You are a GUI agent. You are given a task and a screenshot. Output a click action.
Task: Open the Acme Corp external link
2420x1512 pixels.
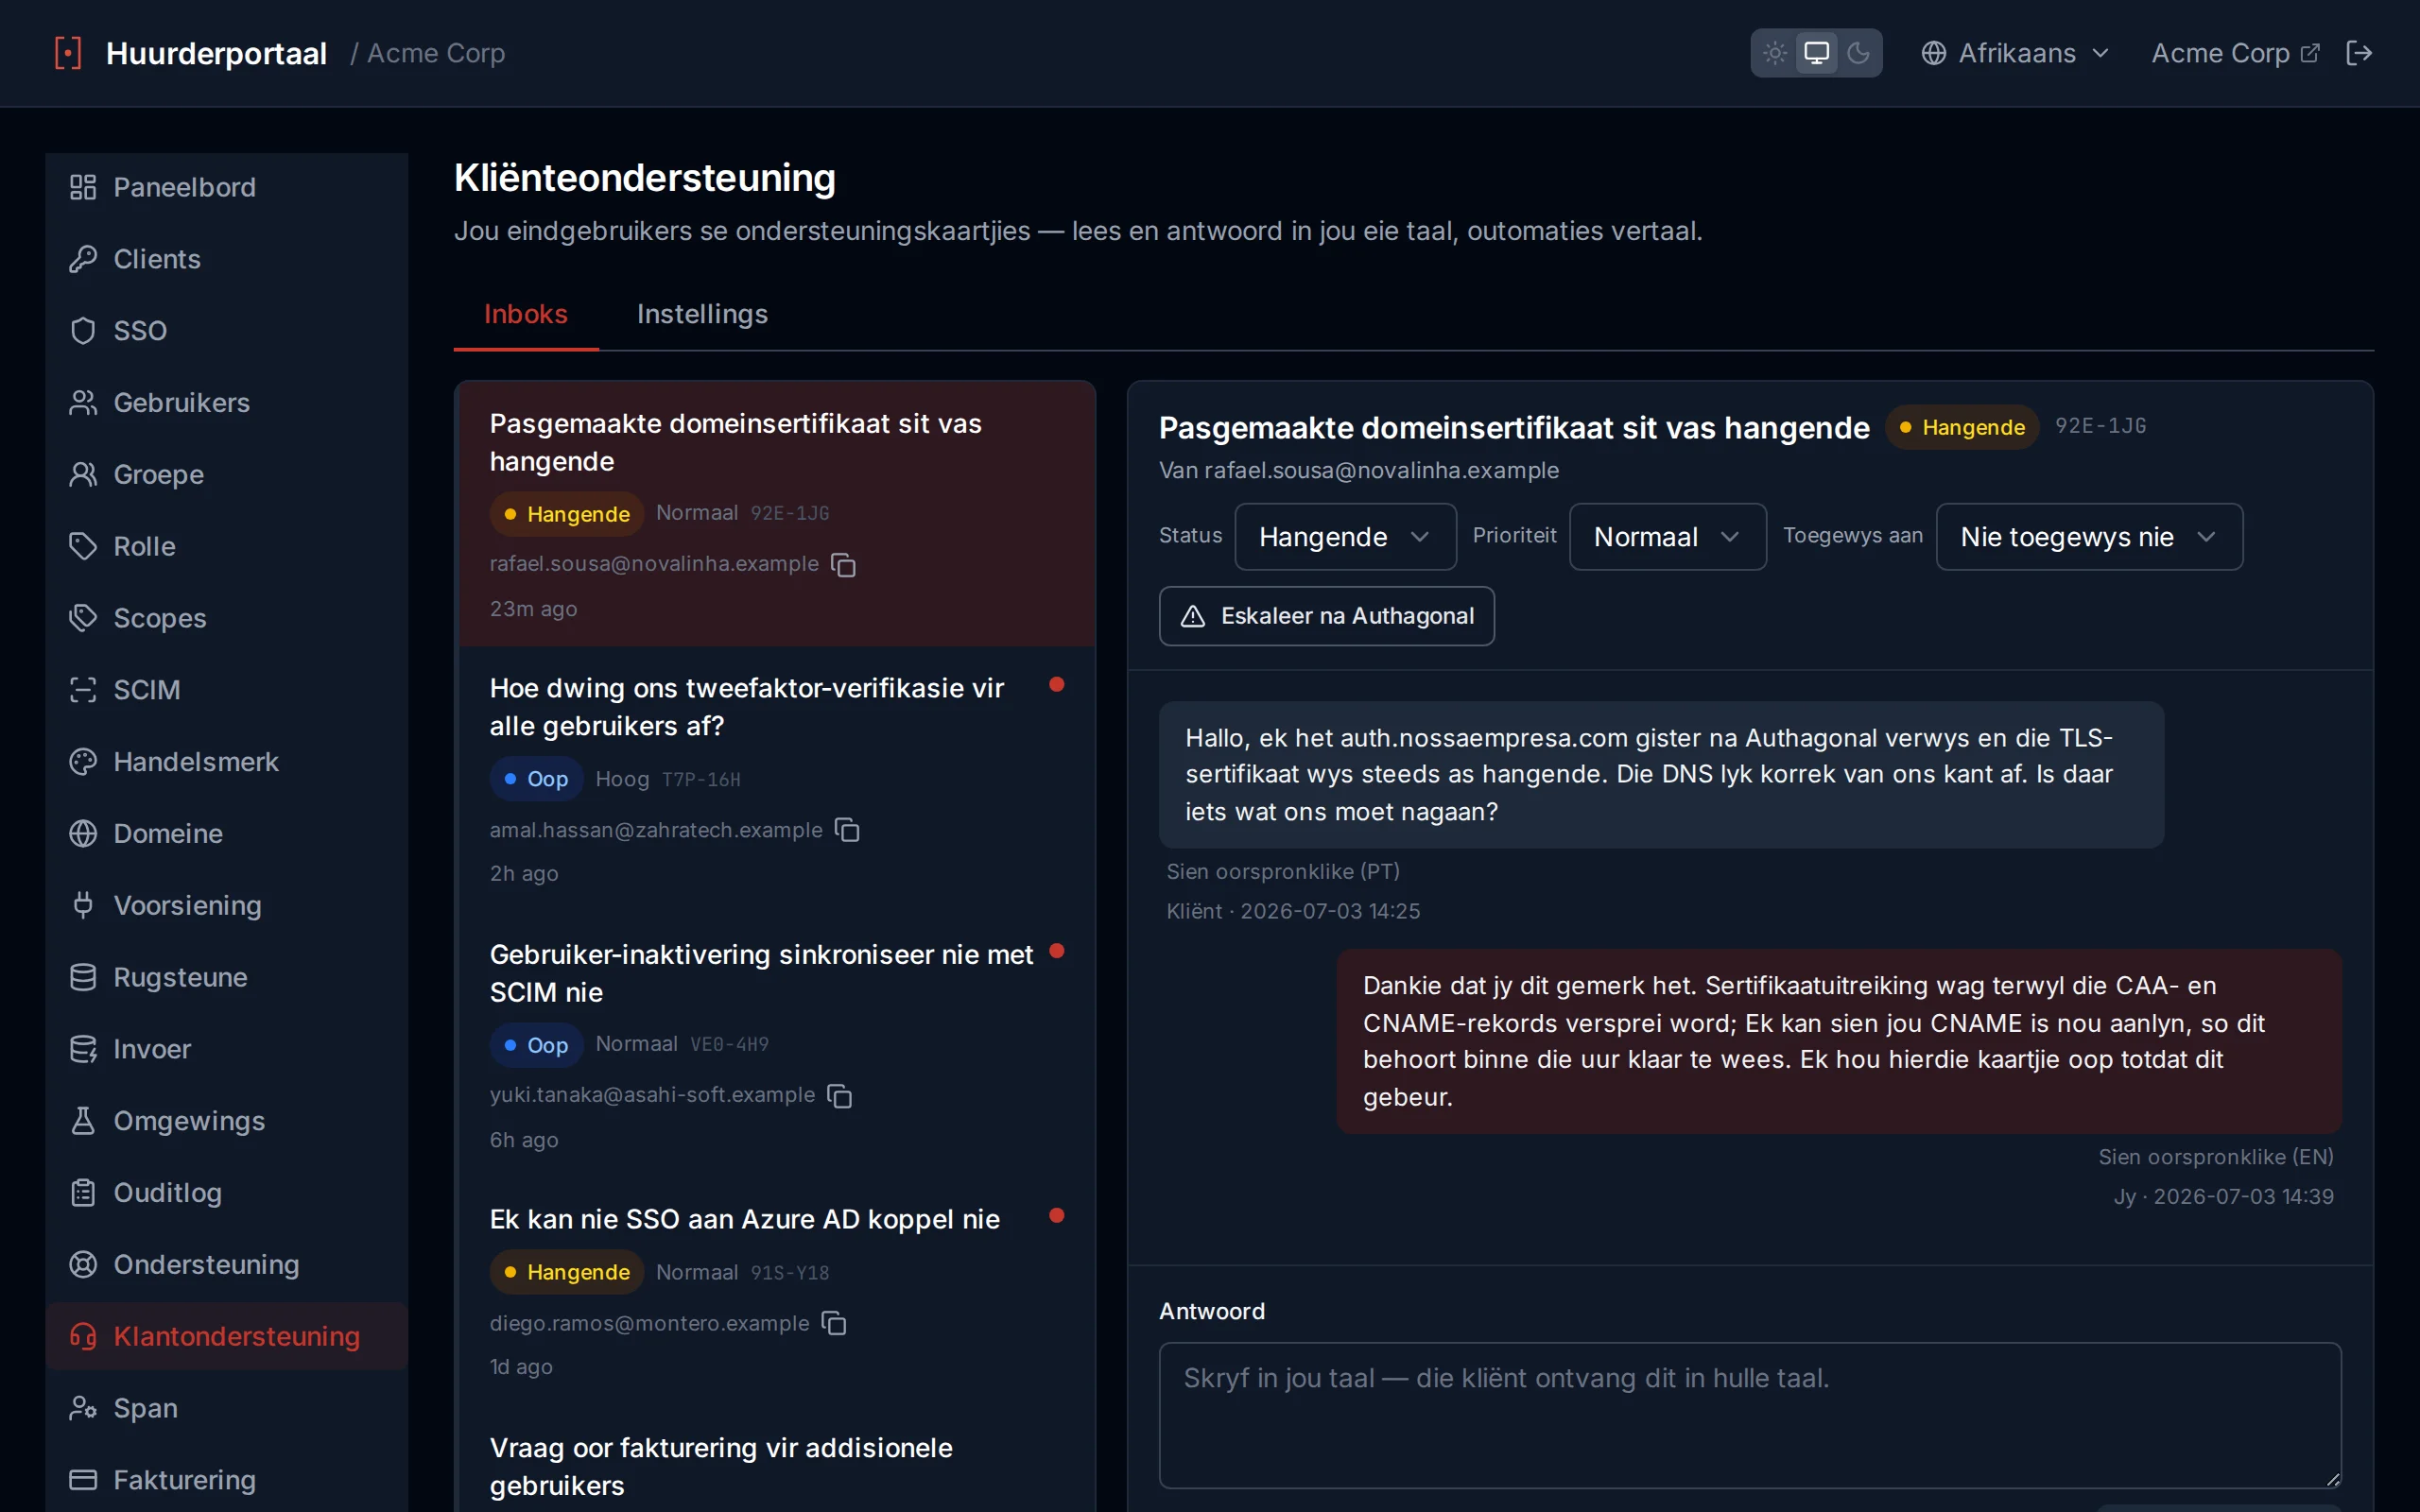(2235, 53)
